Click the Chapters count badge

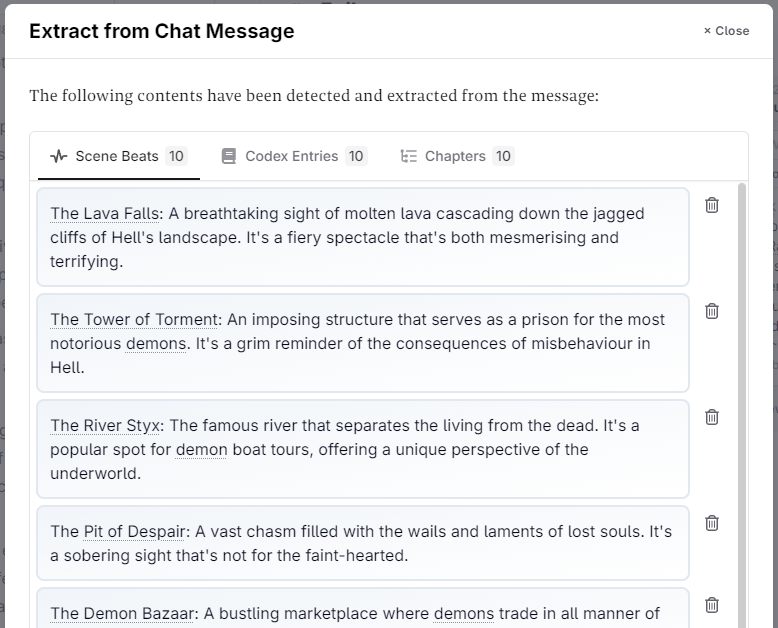503,156
